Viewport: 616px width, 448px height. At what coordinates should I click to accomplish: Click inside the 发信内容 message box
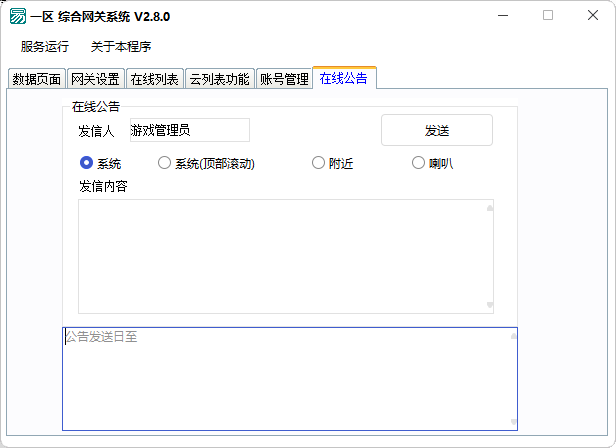(280, 256)
